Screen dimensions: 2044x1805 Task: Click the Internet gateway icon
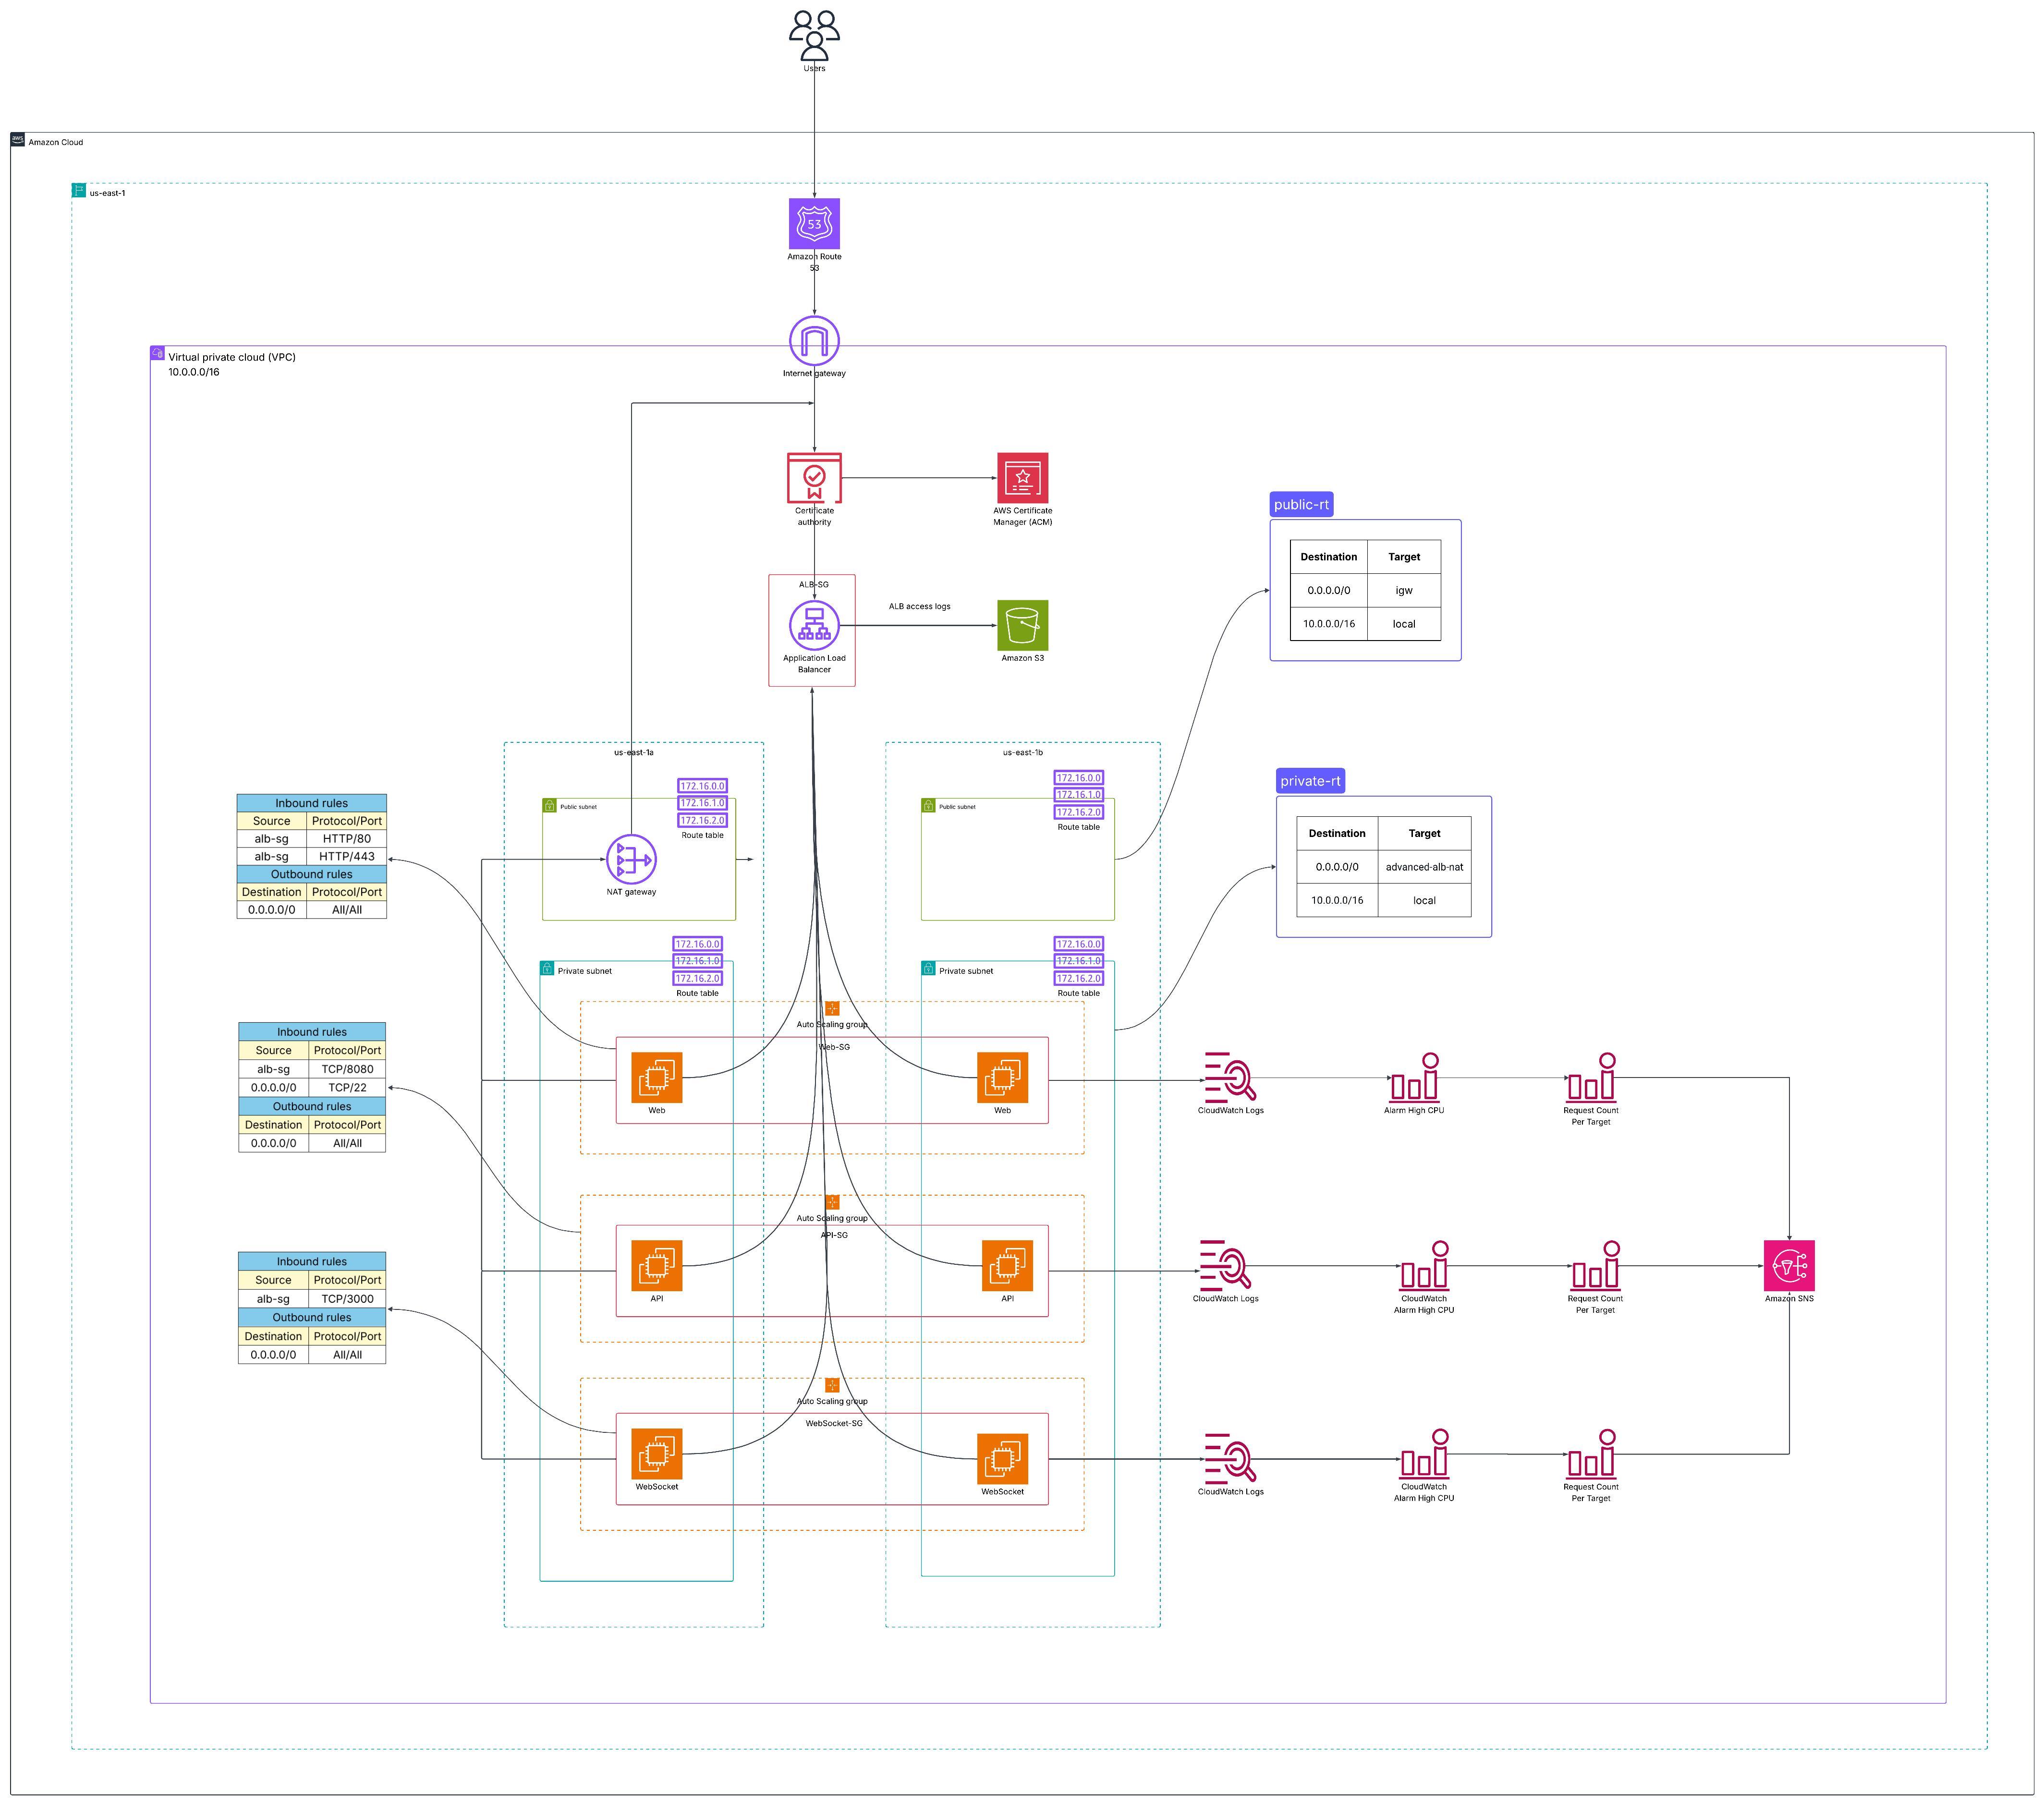click(814, 341)
